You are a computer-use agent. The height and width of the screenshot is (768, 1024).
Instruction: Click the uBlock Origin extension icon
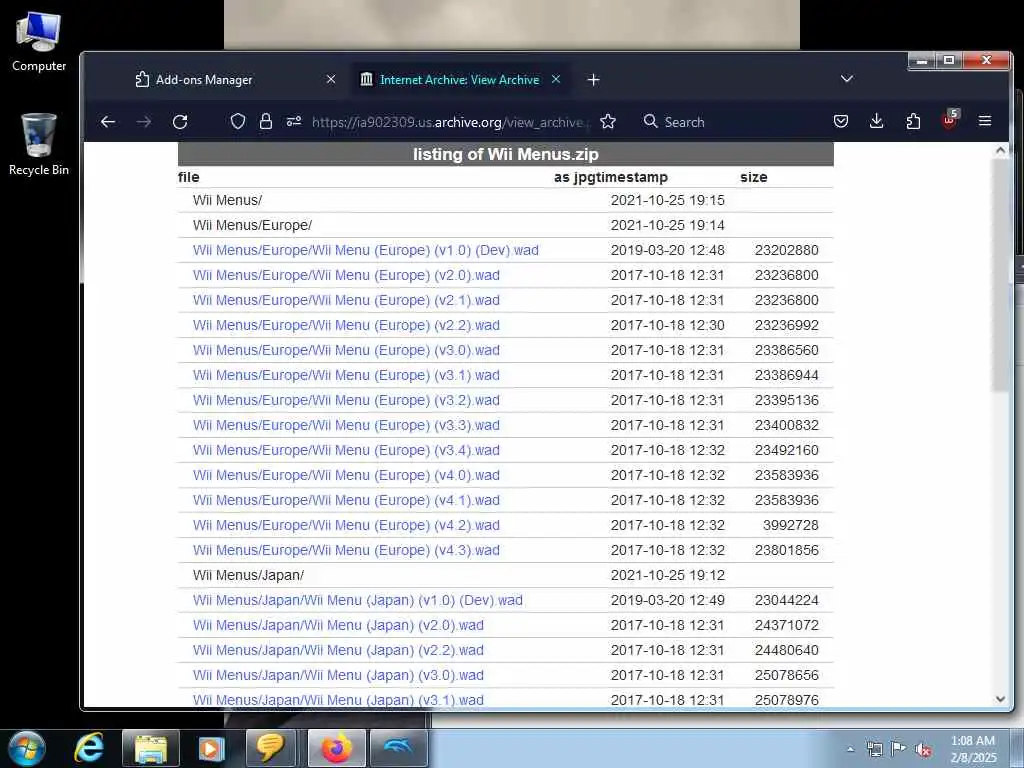click(x=950, y=120)
